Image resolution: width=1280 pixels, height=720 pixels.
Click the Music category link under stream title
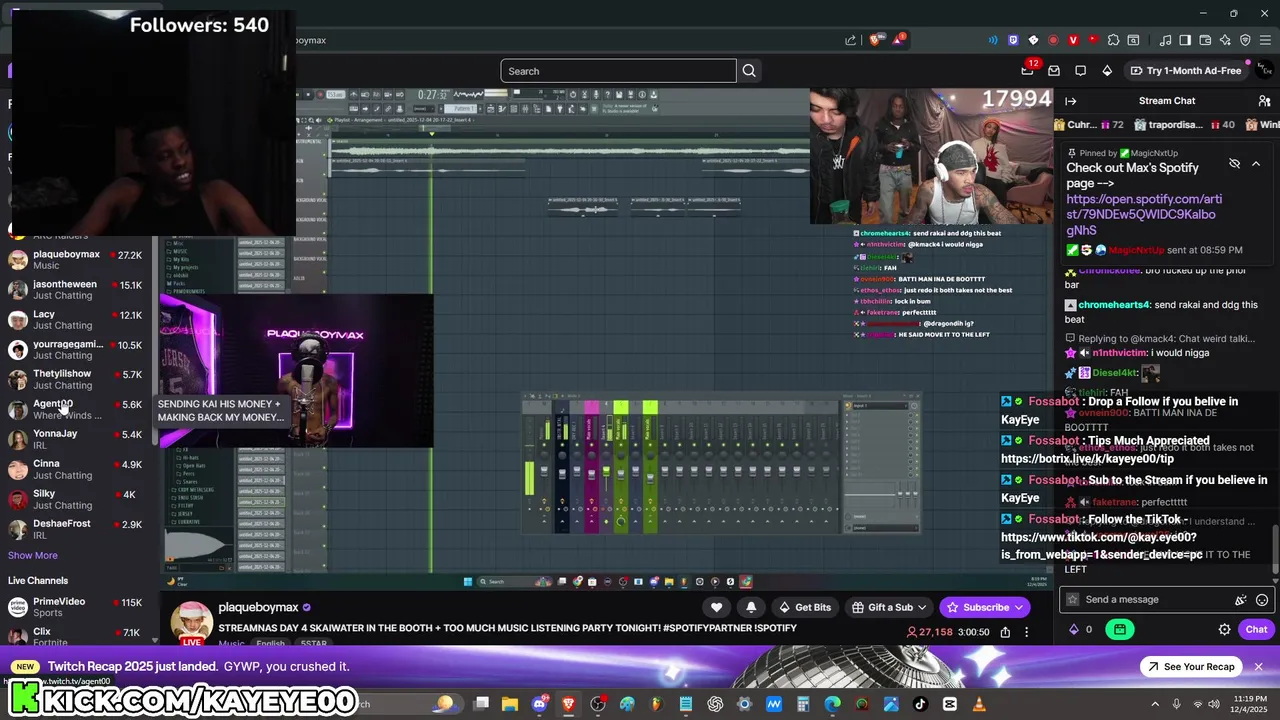coord(231,643)
